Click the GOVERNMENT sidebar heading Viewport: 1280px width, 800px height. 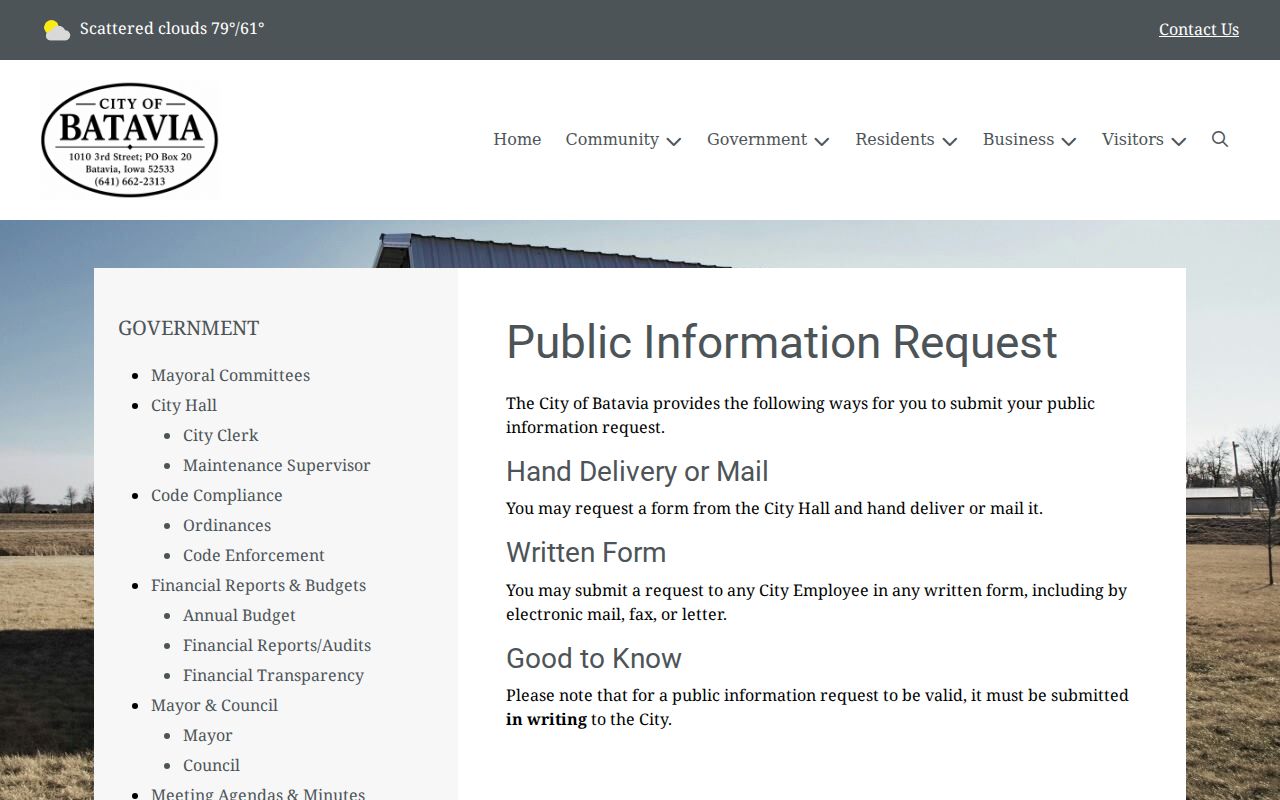click(x=189, y=328)
